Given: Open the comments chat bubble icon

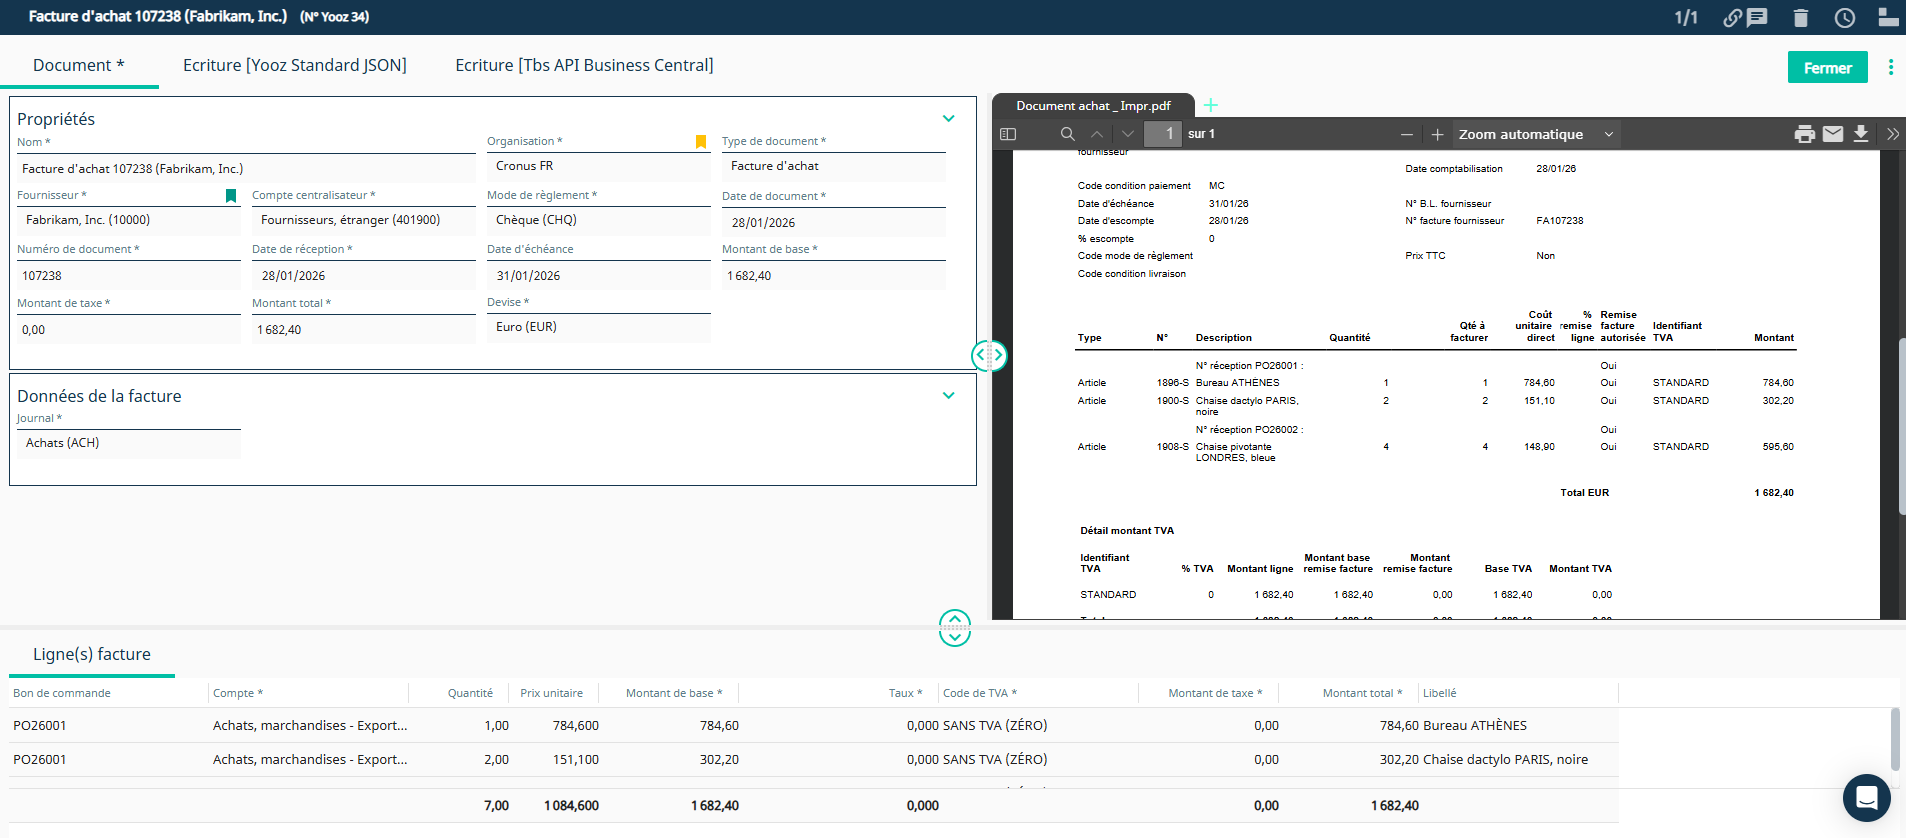Looking at the screenshot, I should [x=1757, y=18].
